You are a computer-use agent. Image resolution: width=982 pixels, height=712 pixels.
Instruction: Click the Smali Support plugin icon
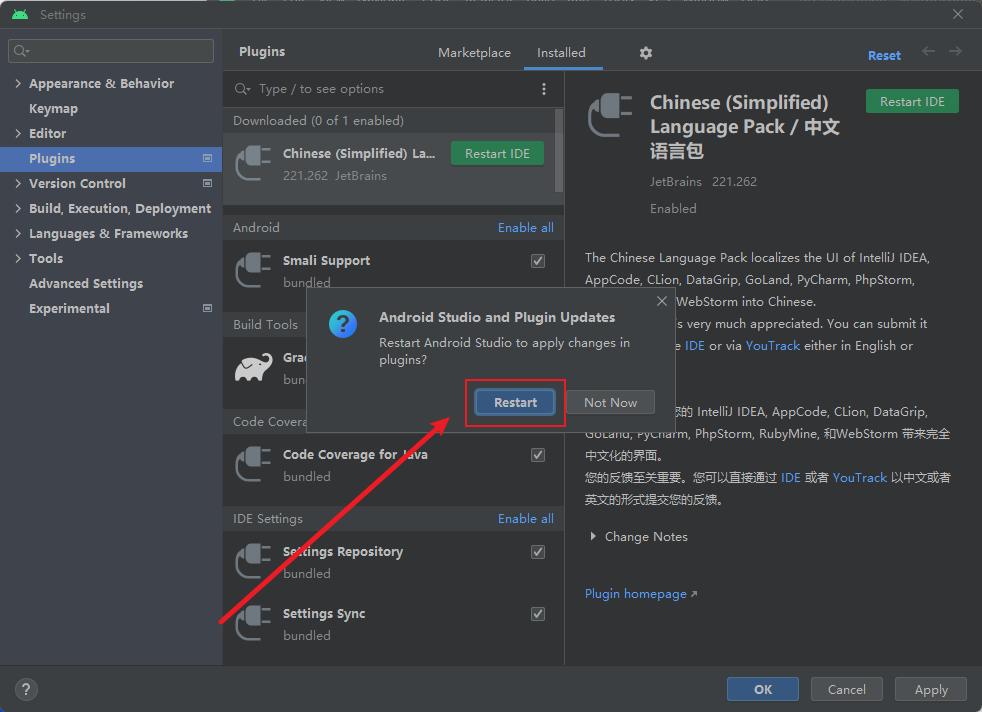[x=253, y=270]
